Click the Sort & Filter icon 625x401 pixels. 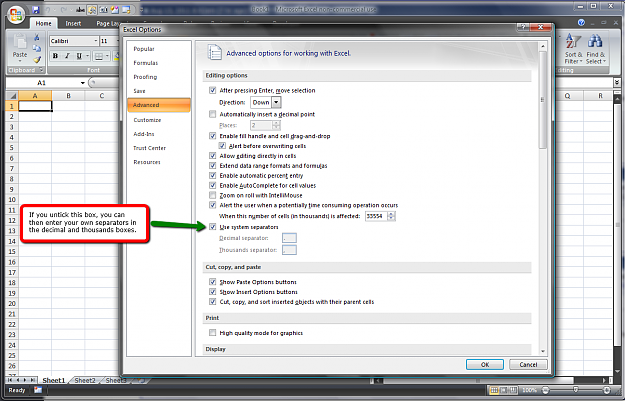[x=574, y=43]
